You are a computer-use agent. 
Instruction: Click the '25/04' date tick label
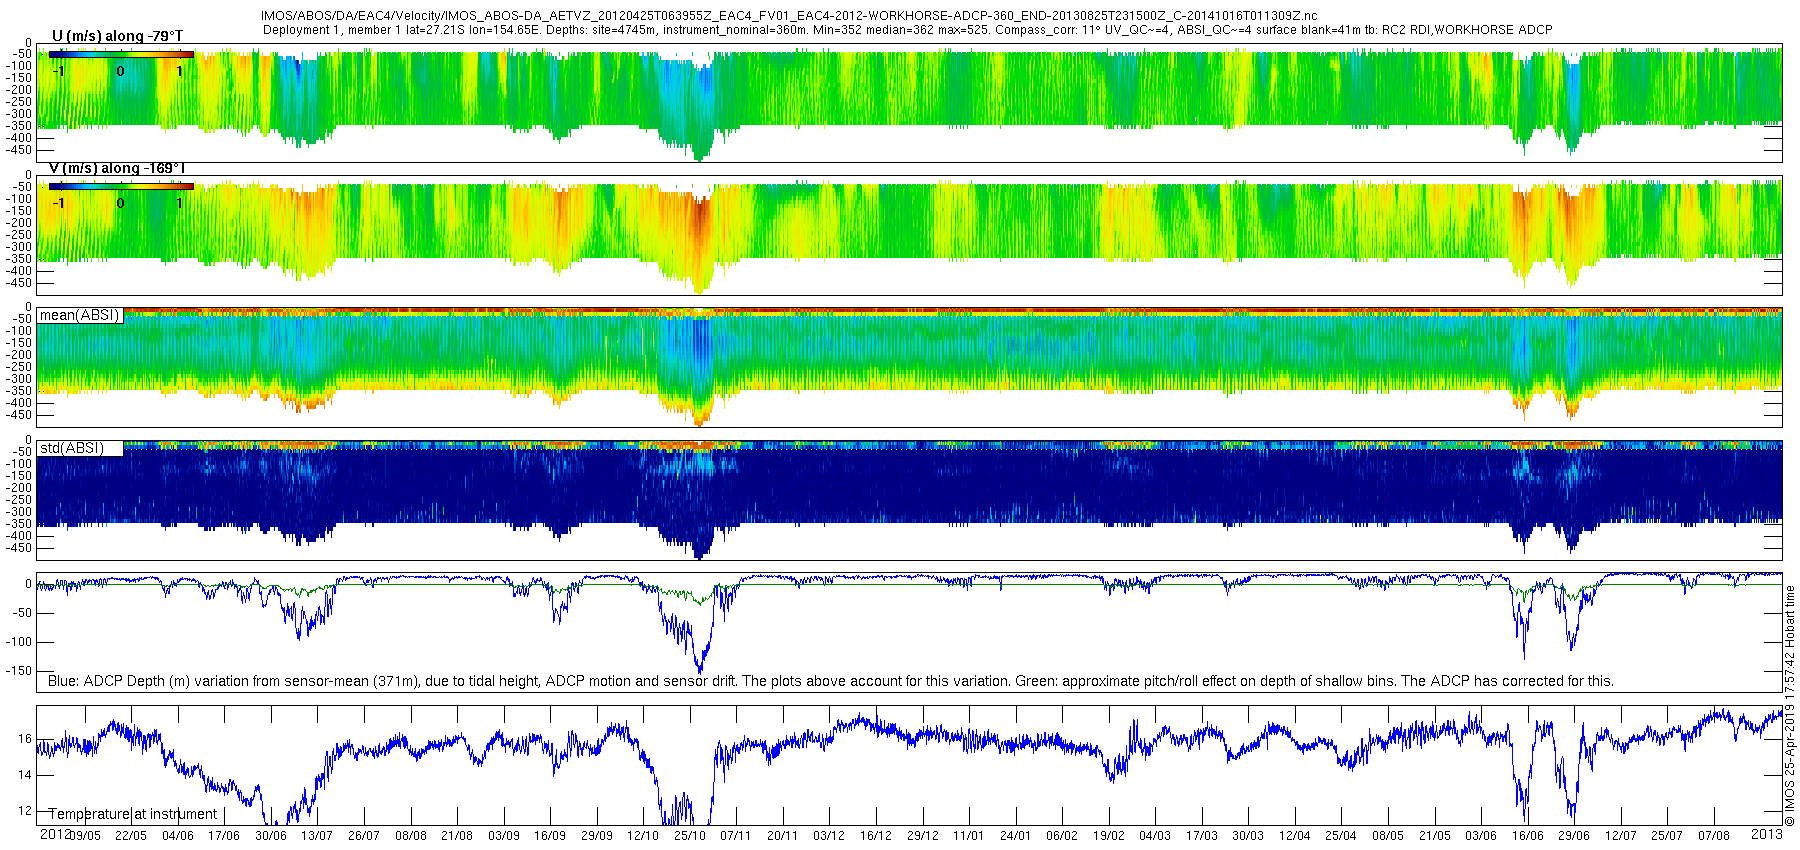(1341, 835)
